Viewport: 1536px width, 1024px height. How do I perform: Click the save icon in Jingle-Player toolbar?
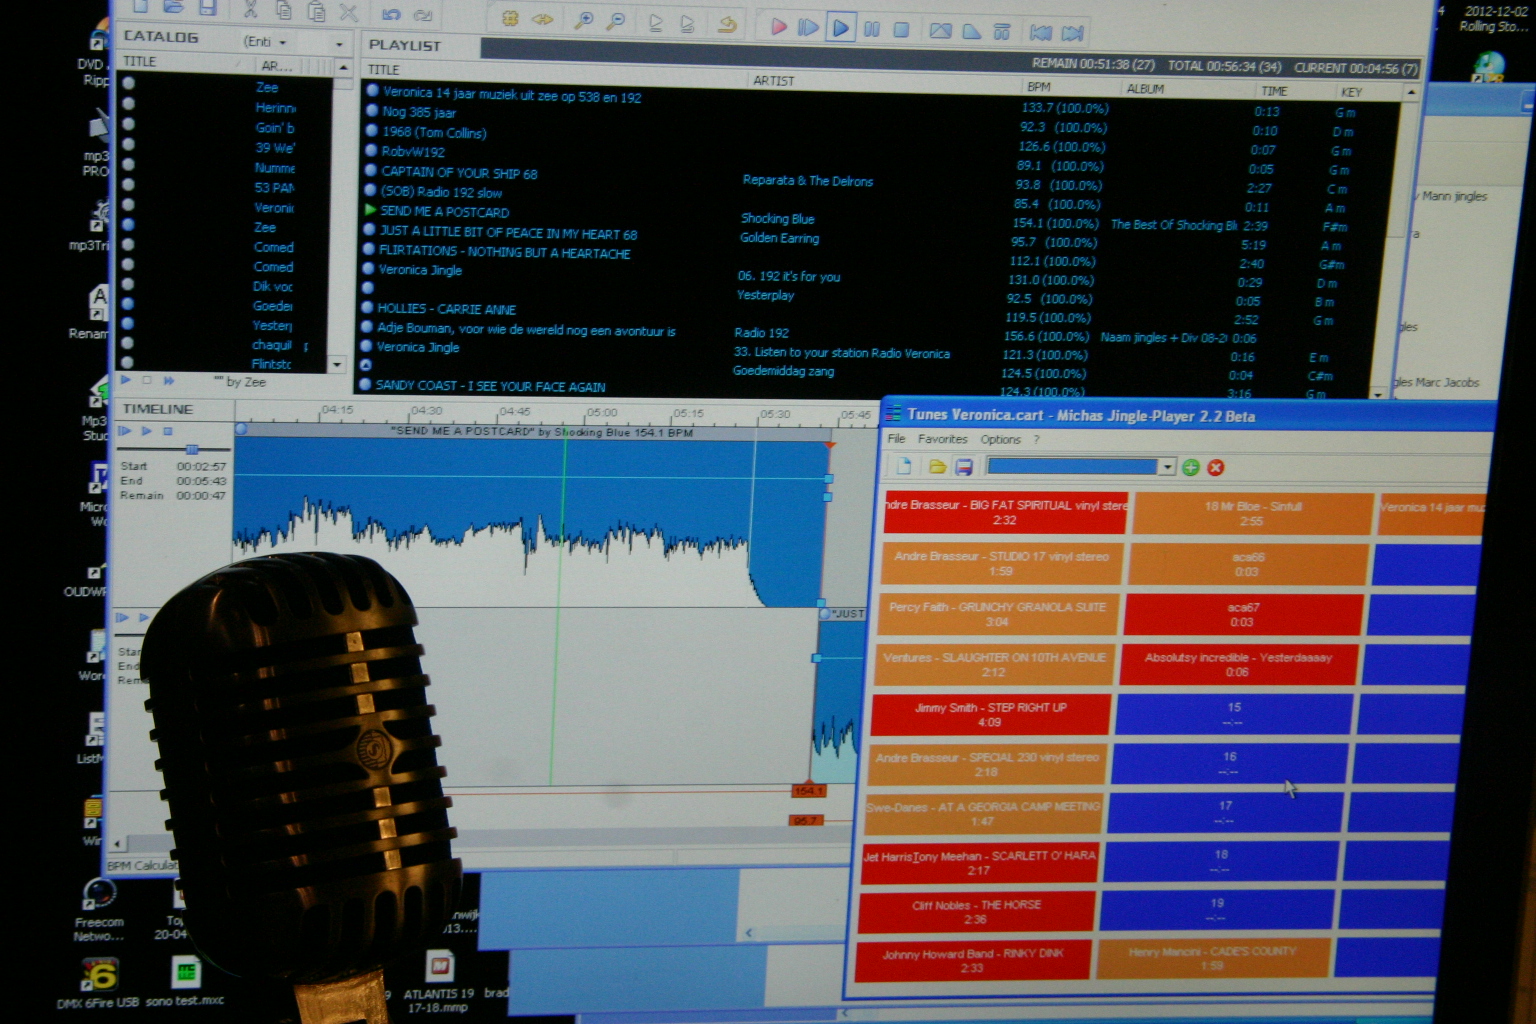coord(964,467)
